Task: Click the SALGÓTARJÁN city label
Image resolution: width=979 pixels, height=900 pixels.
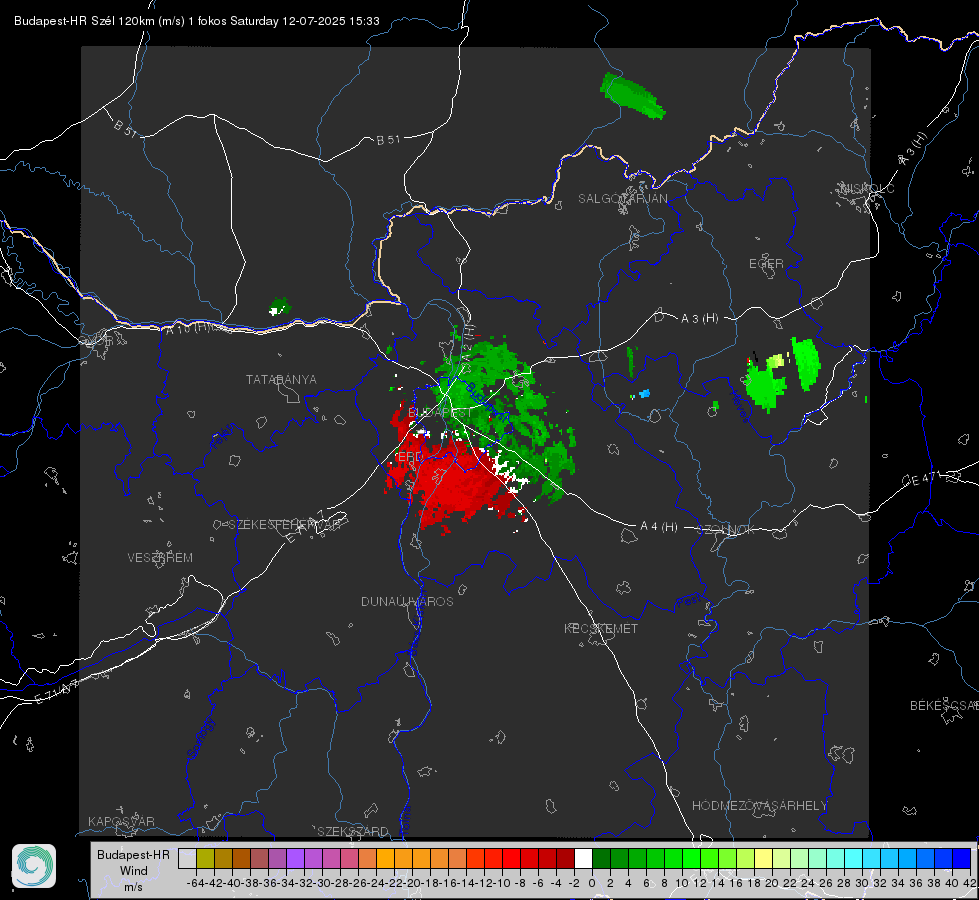Action: (x=622, y=199)
